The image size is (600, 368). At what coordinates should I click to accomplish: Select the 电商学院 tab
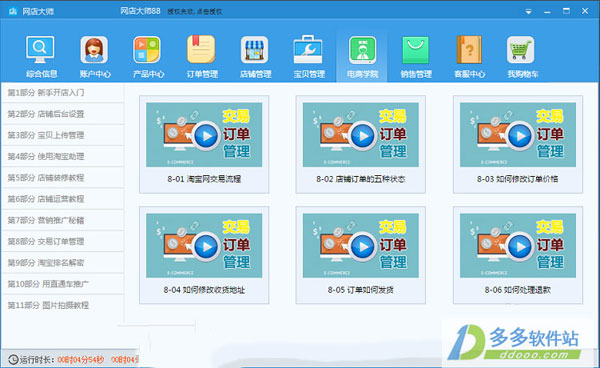coord(362,56)
